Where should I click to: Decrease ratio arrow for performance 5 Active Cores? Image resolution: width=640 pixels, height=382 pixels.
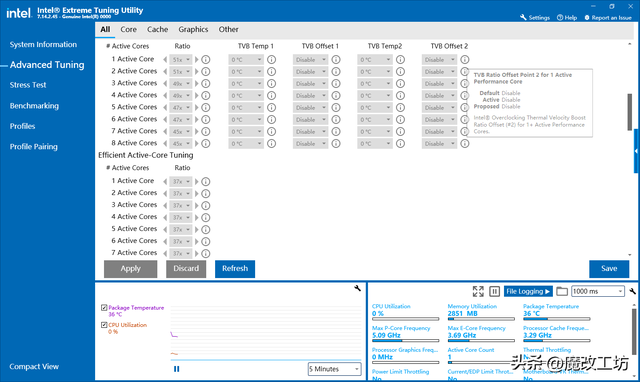coord(165,108)
